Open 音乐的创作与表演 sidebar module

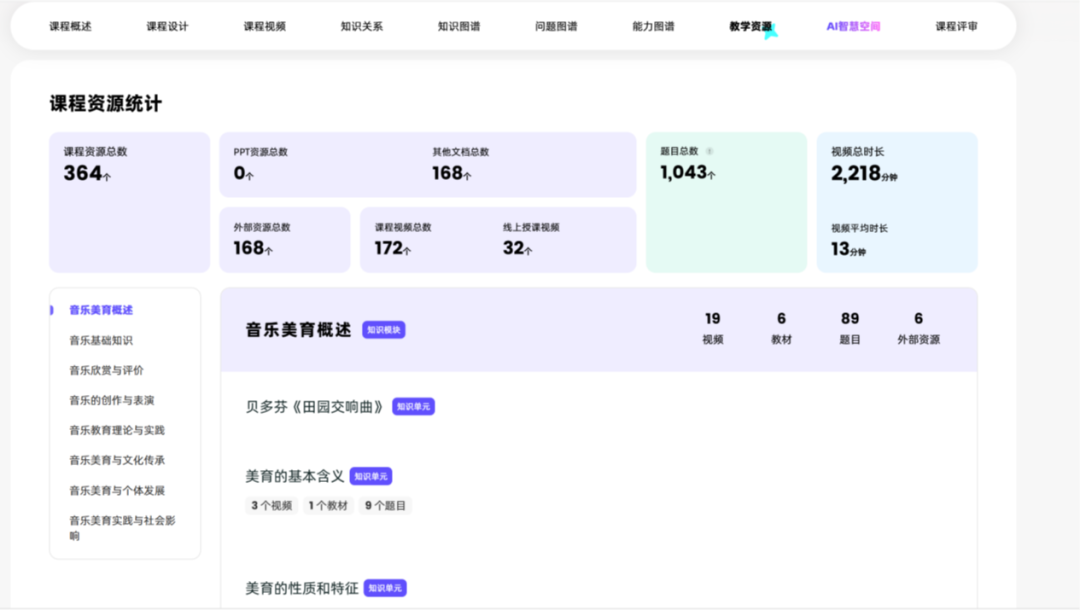point(111,400)
